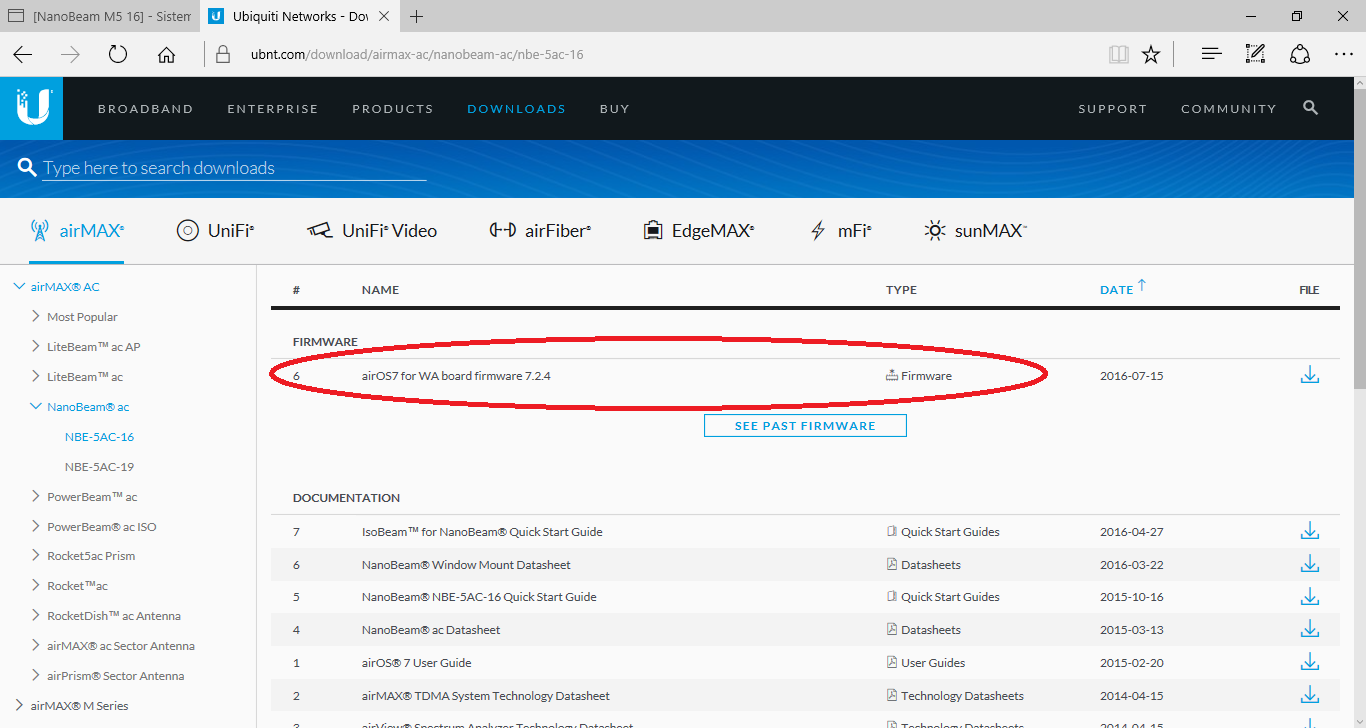Expand PowerBeam ac ISO tree item

[36, 526]
